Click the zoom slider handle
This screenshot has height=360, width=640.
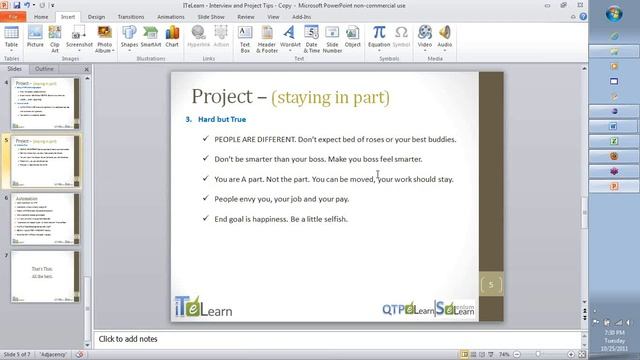point(538,354)
